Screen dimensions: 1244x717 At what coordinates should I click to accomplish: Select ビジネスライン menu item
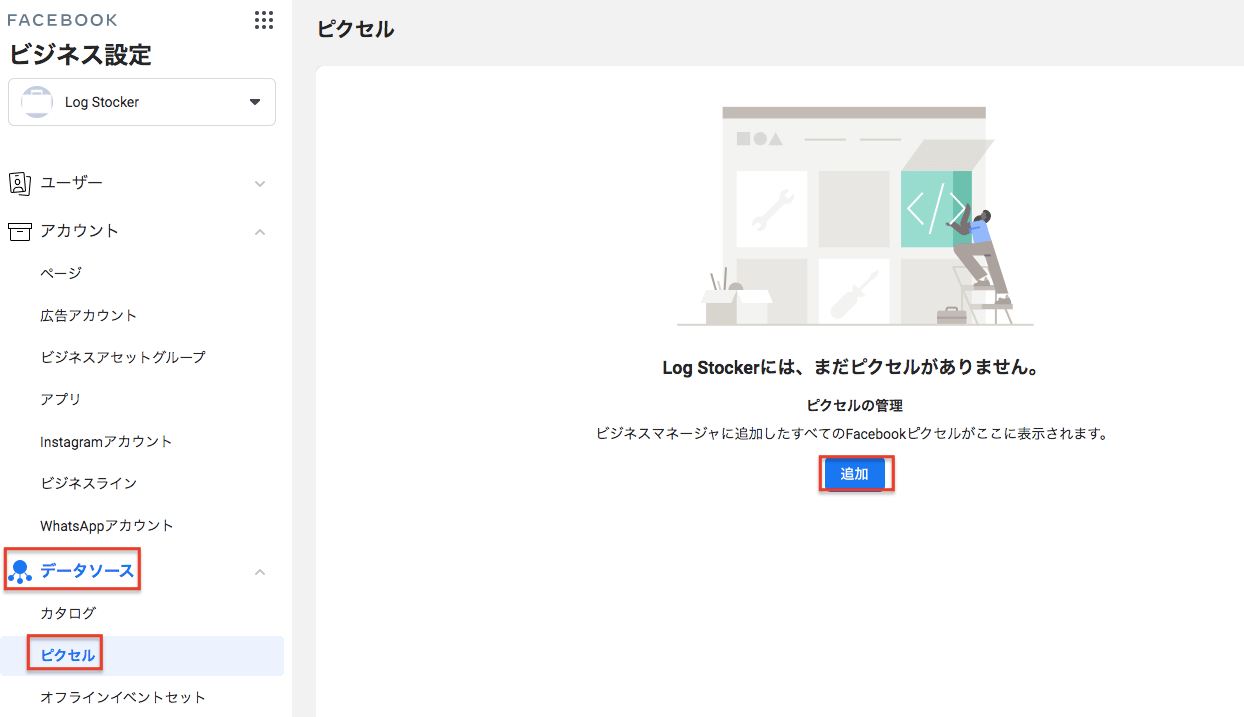(89, 483)
